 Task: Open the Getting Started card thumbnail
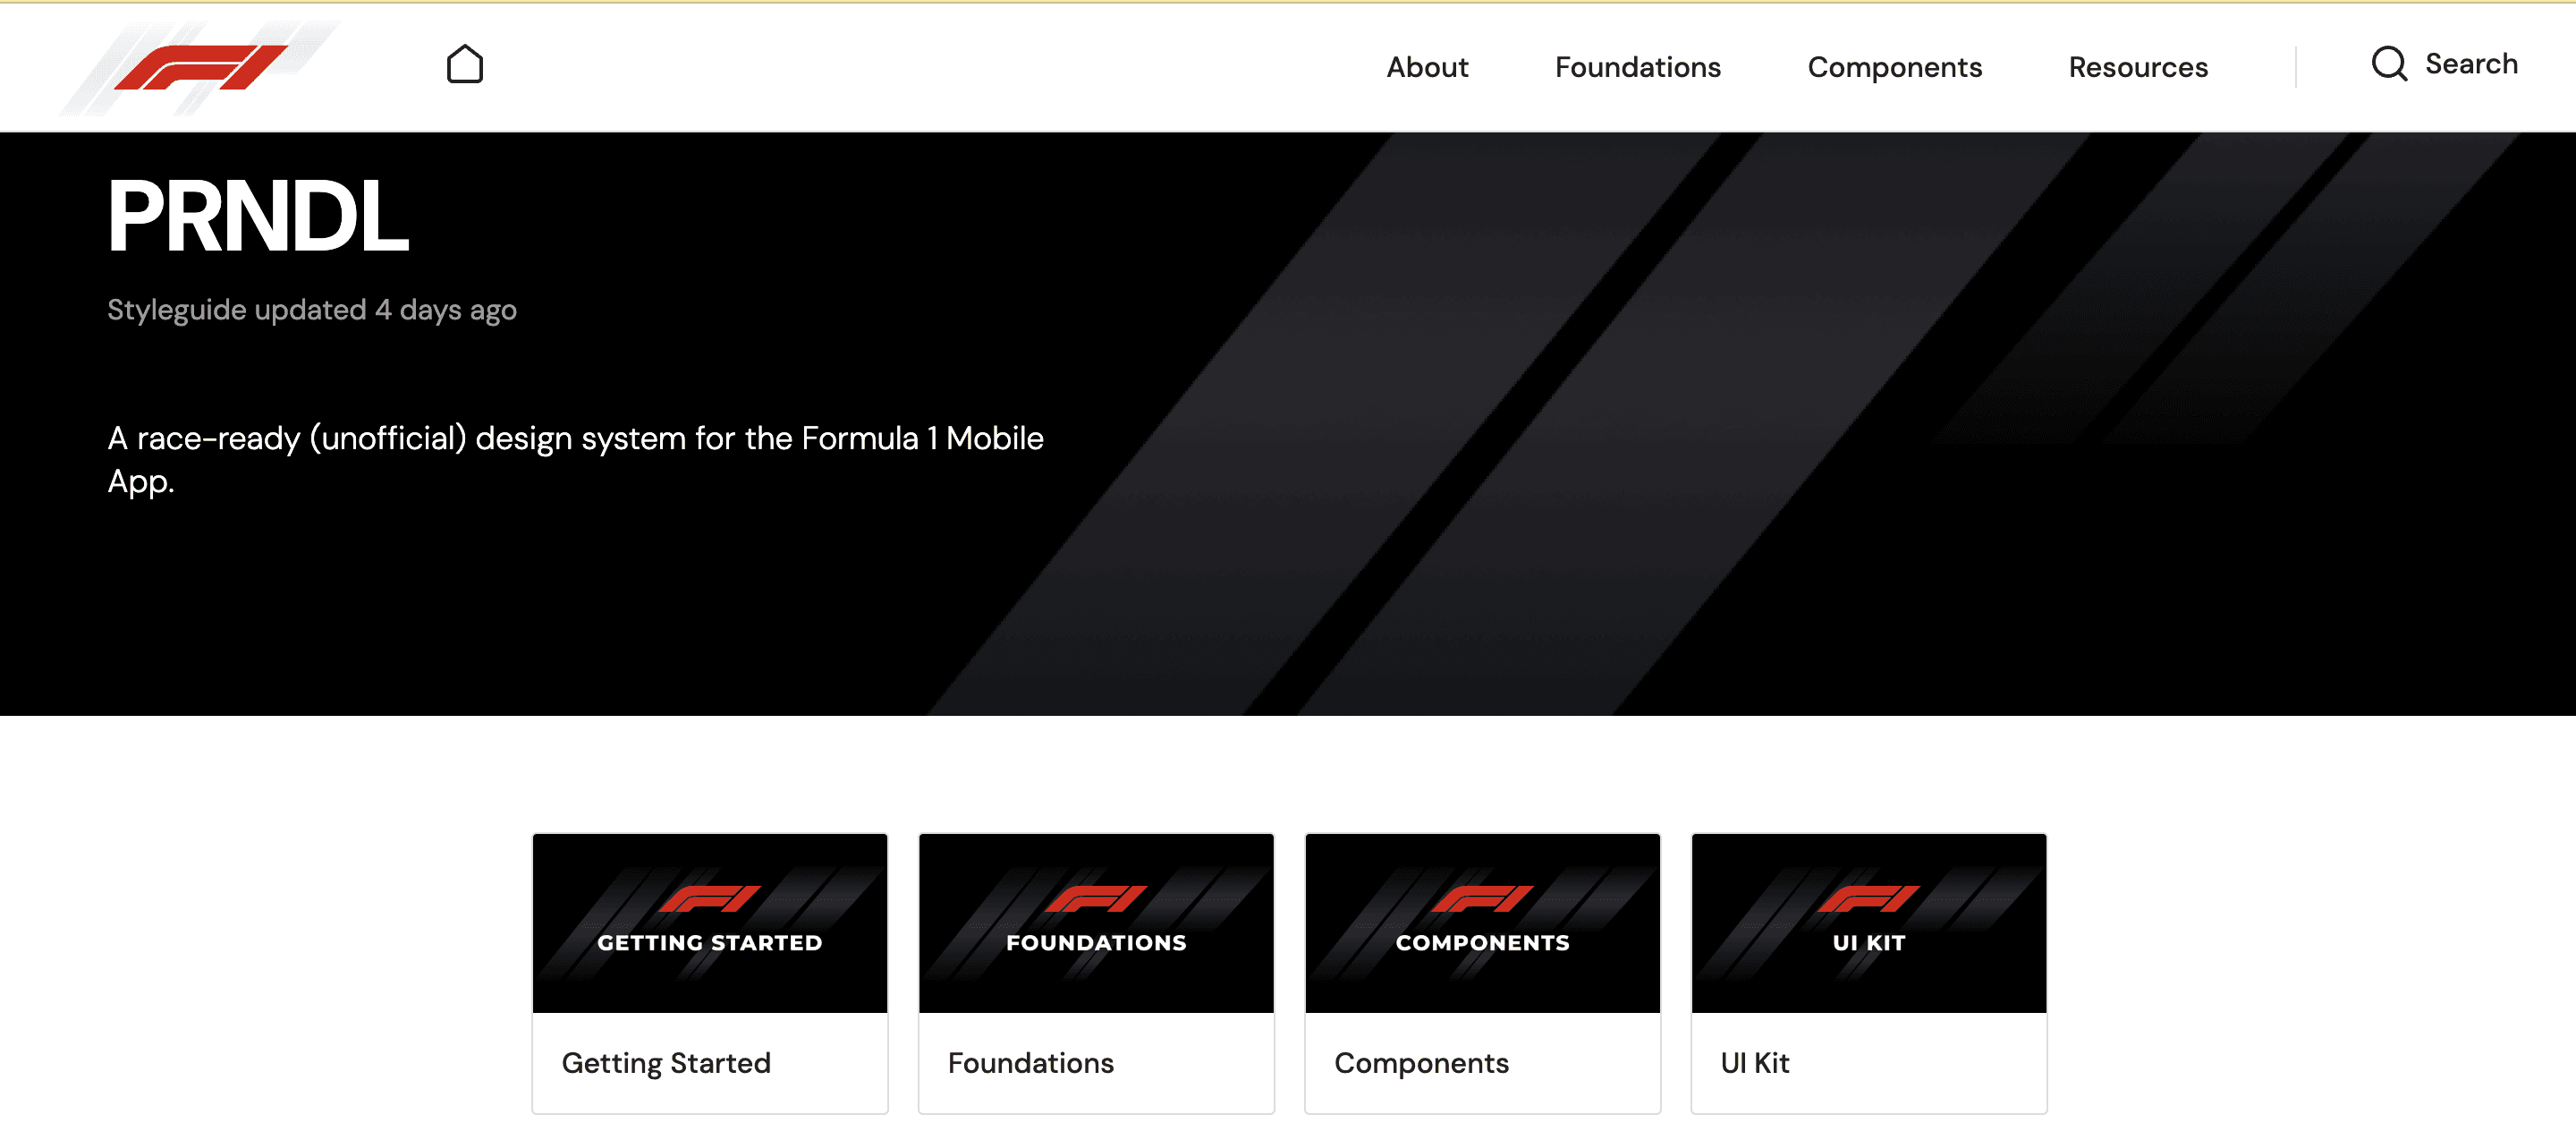(x=709, y=970)
